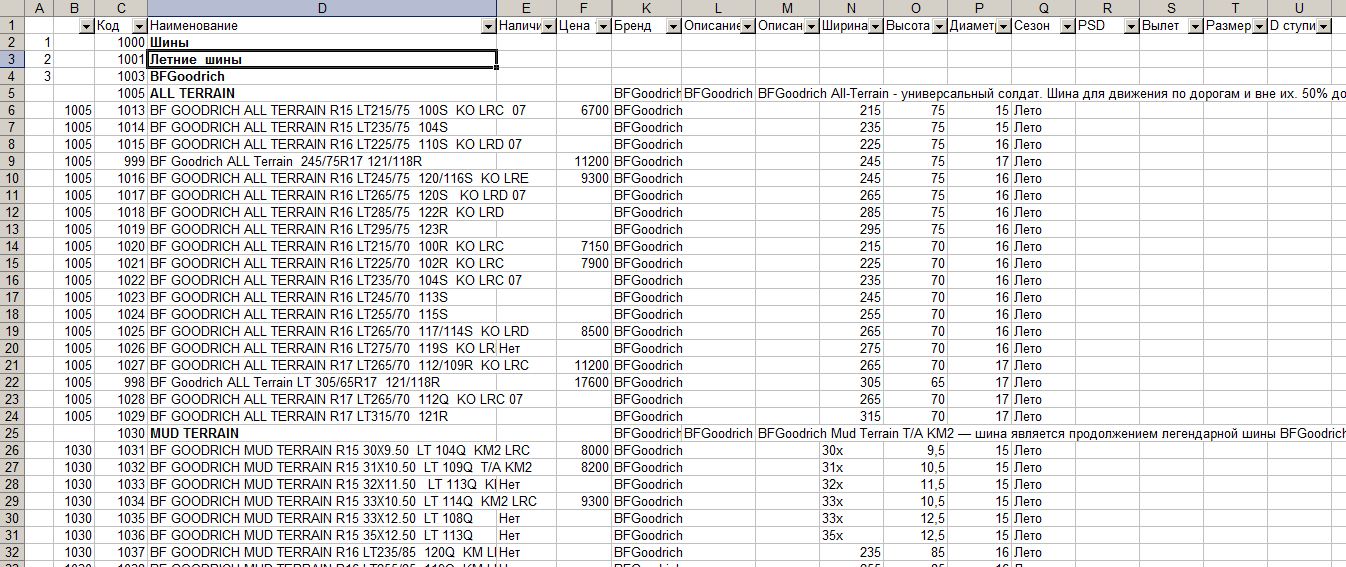The height and width of the screenshot is (567, 1346).
Task: Select 'BF Goodrich ALL Terrain LT 305/65R17' cell
Action: (x=322, y=382)
